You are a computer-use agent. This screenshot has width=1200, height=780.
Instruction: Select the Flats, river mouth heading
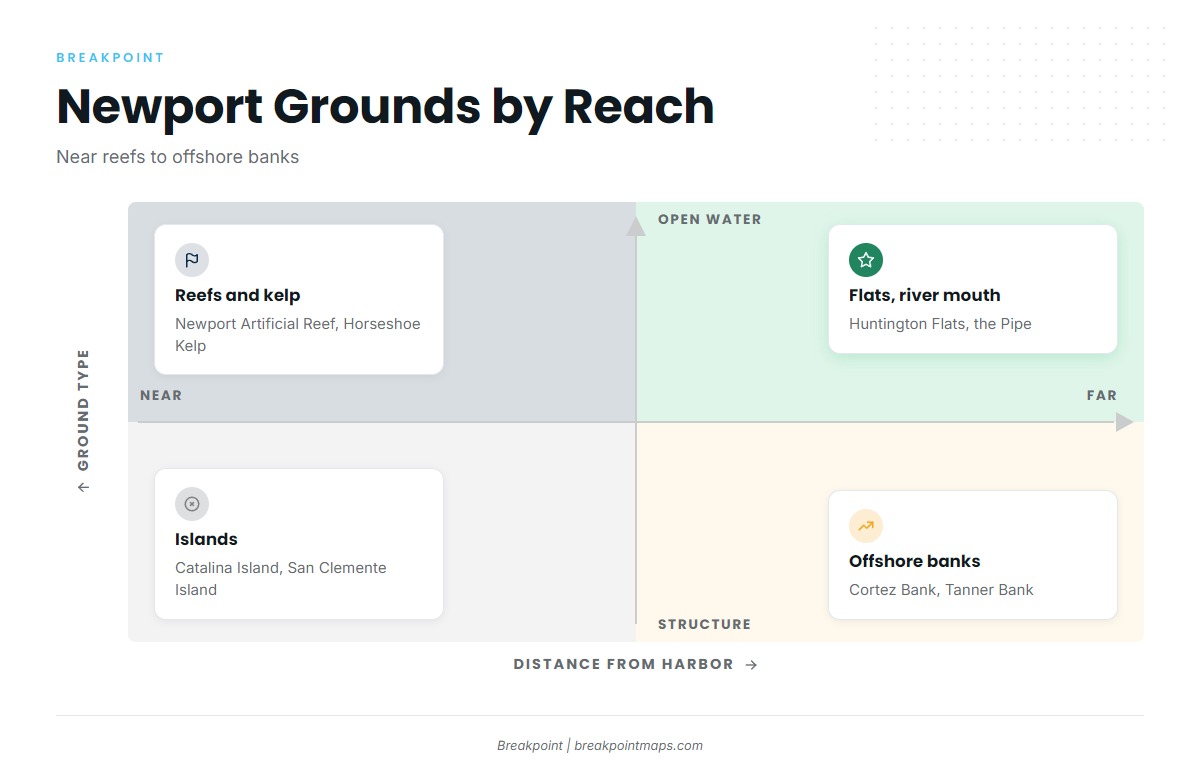point(925,295)
